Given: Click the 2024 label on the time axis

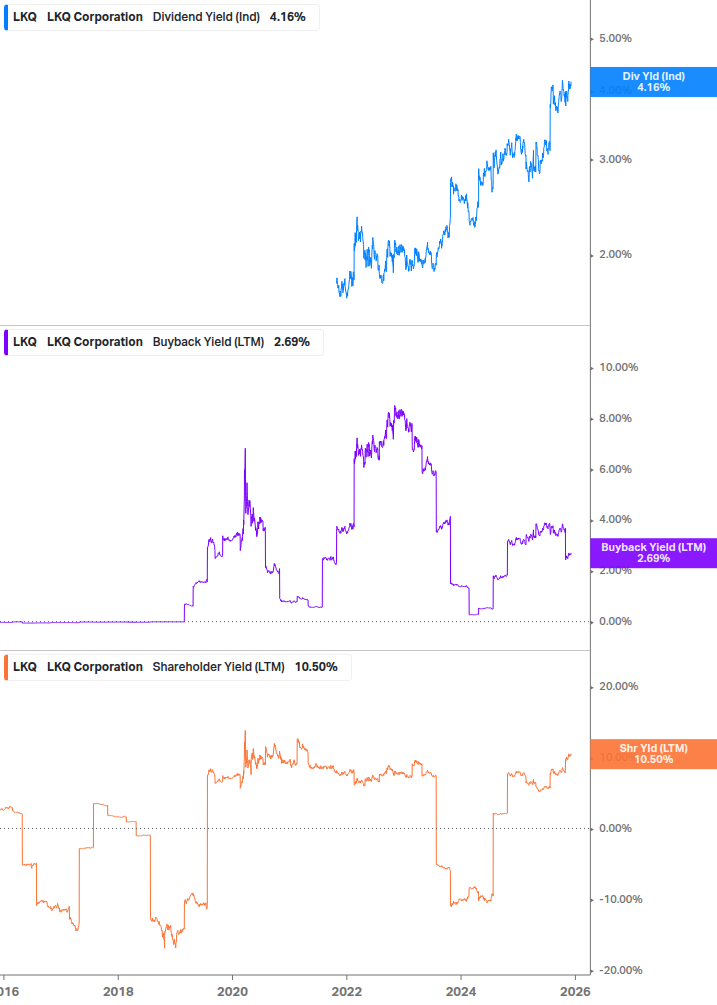Looking at the screenshot, I should pyautogui.click(x=461, y=992).
